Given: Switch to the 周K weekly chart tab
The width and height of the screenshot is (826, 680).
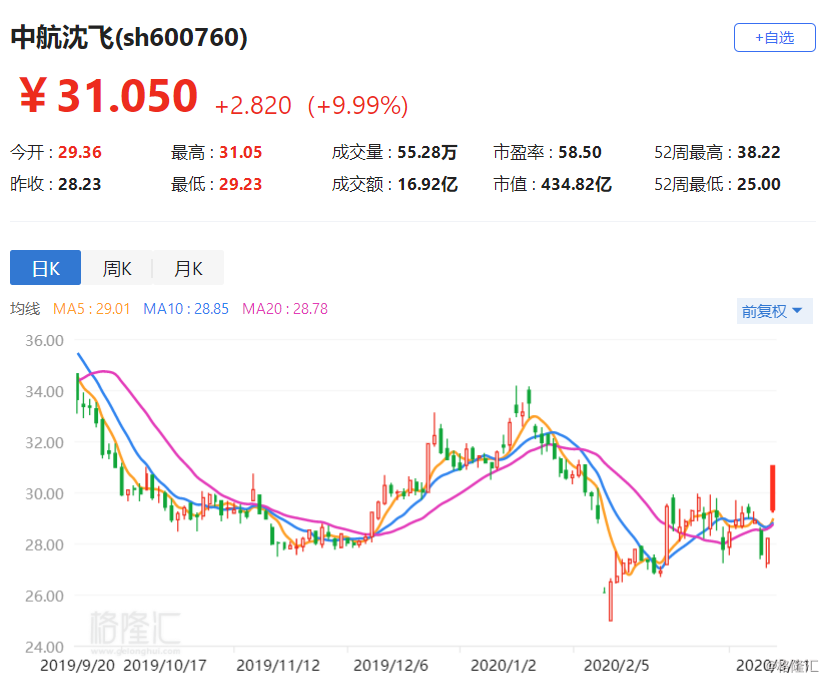Looking at the screenshot, I should pyautogui.click(x=117, y=268).
